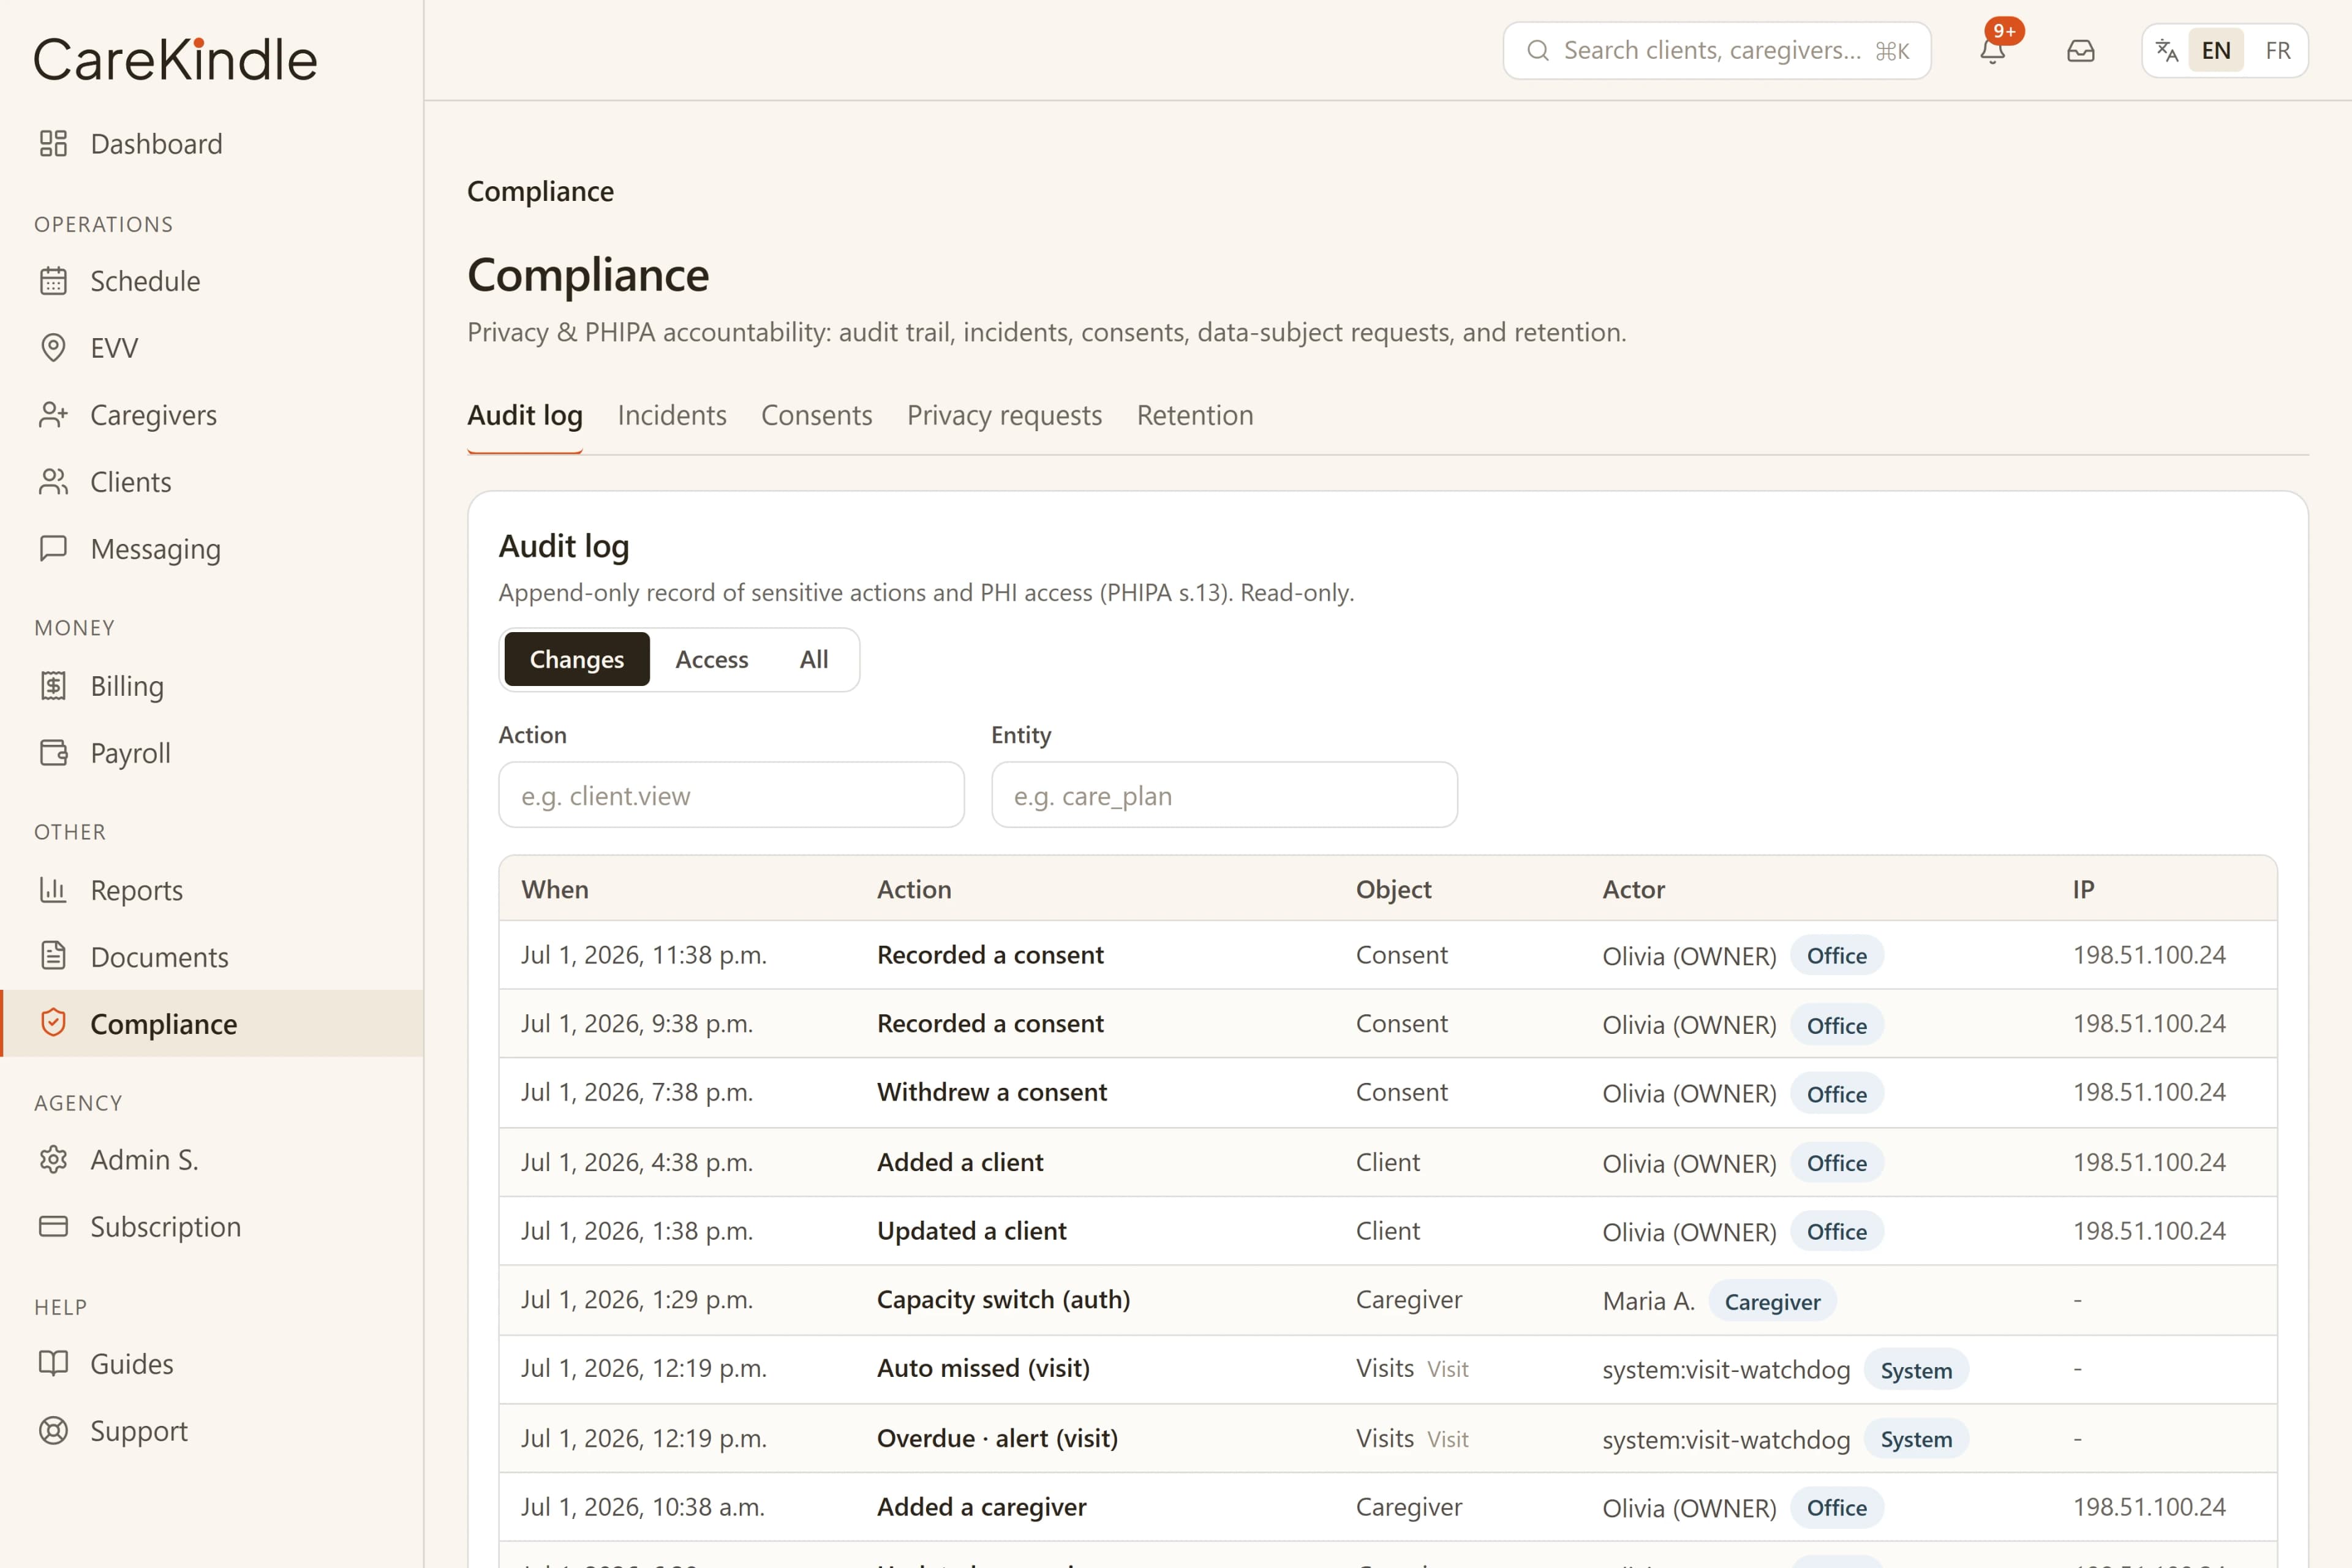Open the Dashboard grid icon
This screenshot has height=1568, width=2352.
[53, 143]
